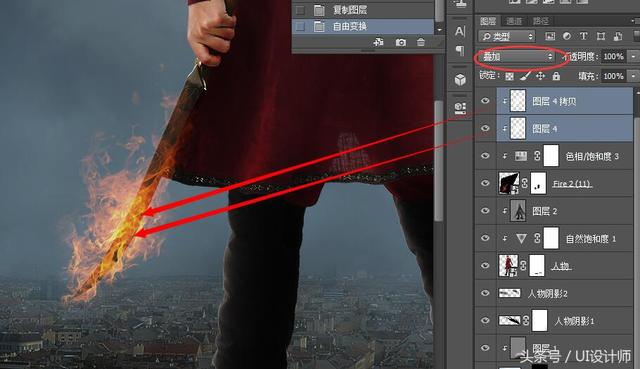Select the 图层 4 layer name
The width and height of the screenshot is (640, 369).
click(544, 129)
